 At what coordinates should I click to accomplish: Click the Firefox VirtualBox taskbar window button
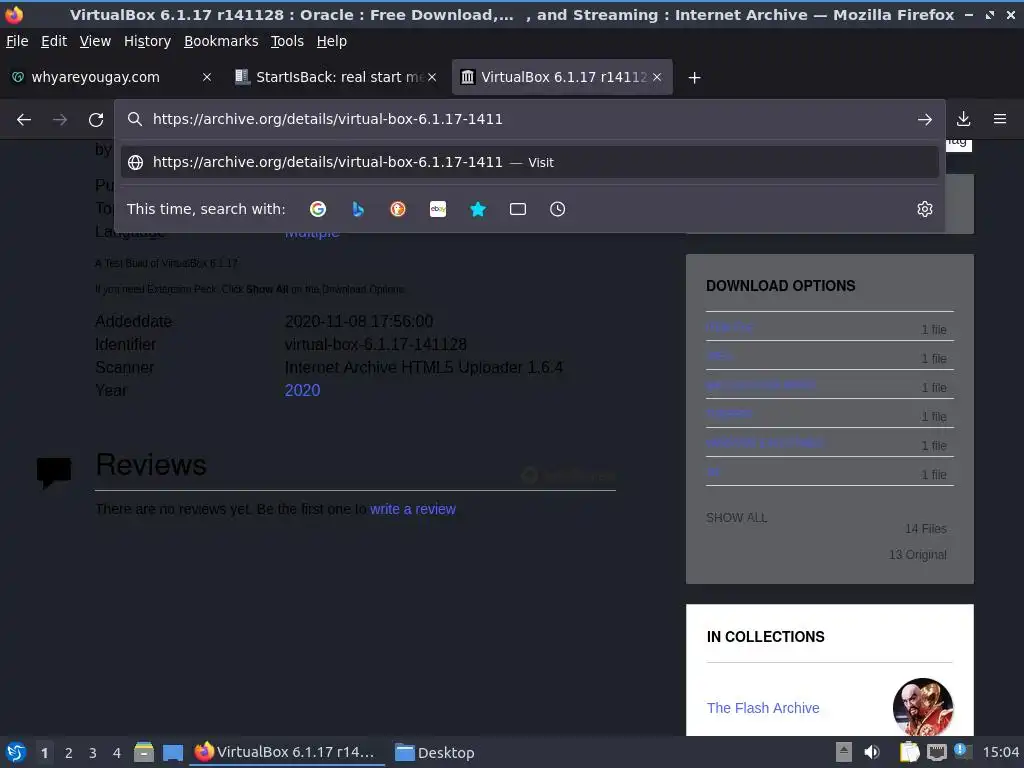(287, 752)
